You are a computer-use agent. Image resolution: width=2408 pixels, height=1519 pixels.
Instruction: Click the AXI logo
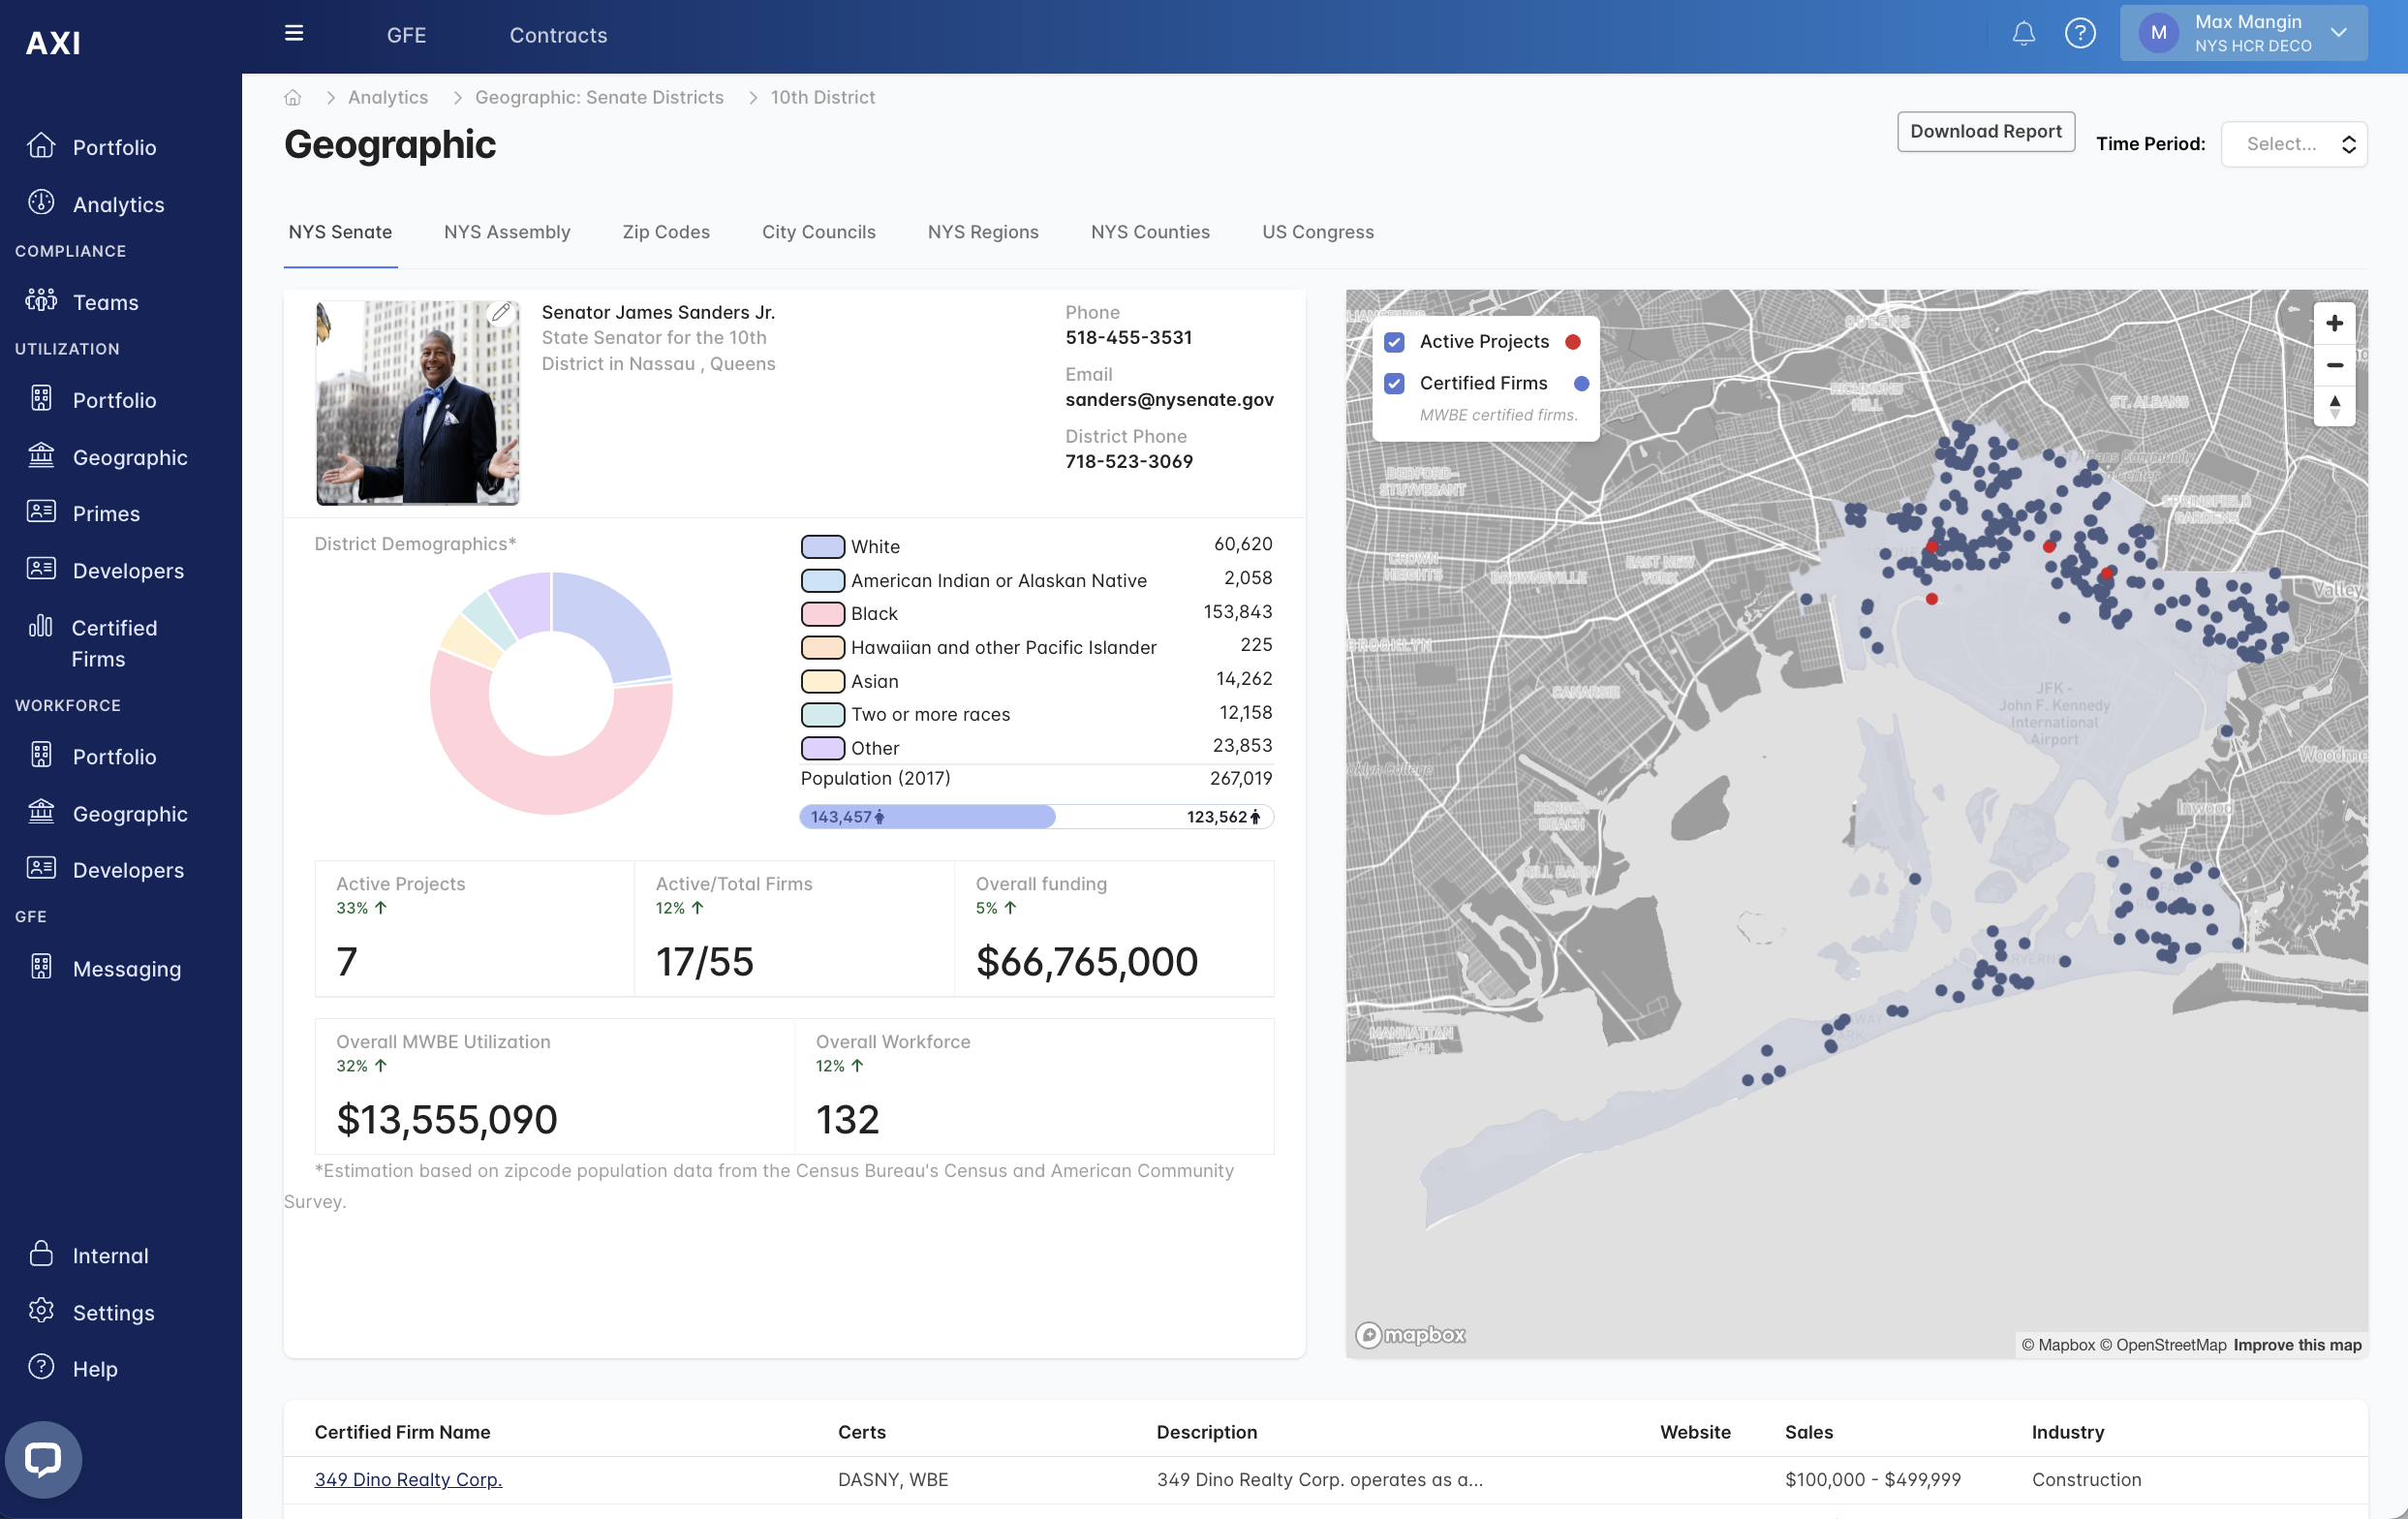53,43
